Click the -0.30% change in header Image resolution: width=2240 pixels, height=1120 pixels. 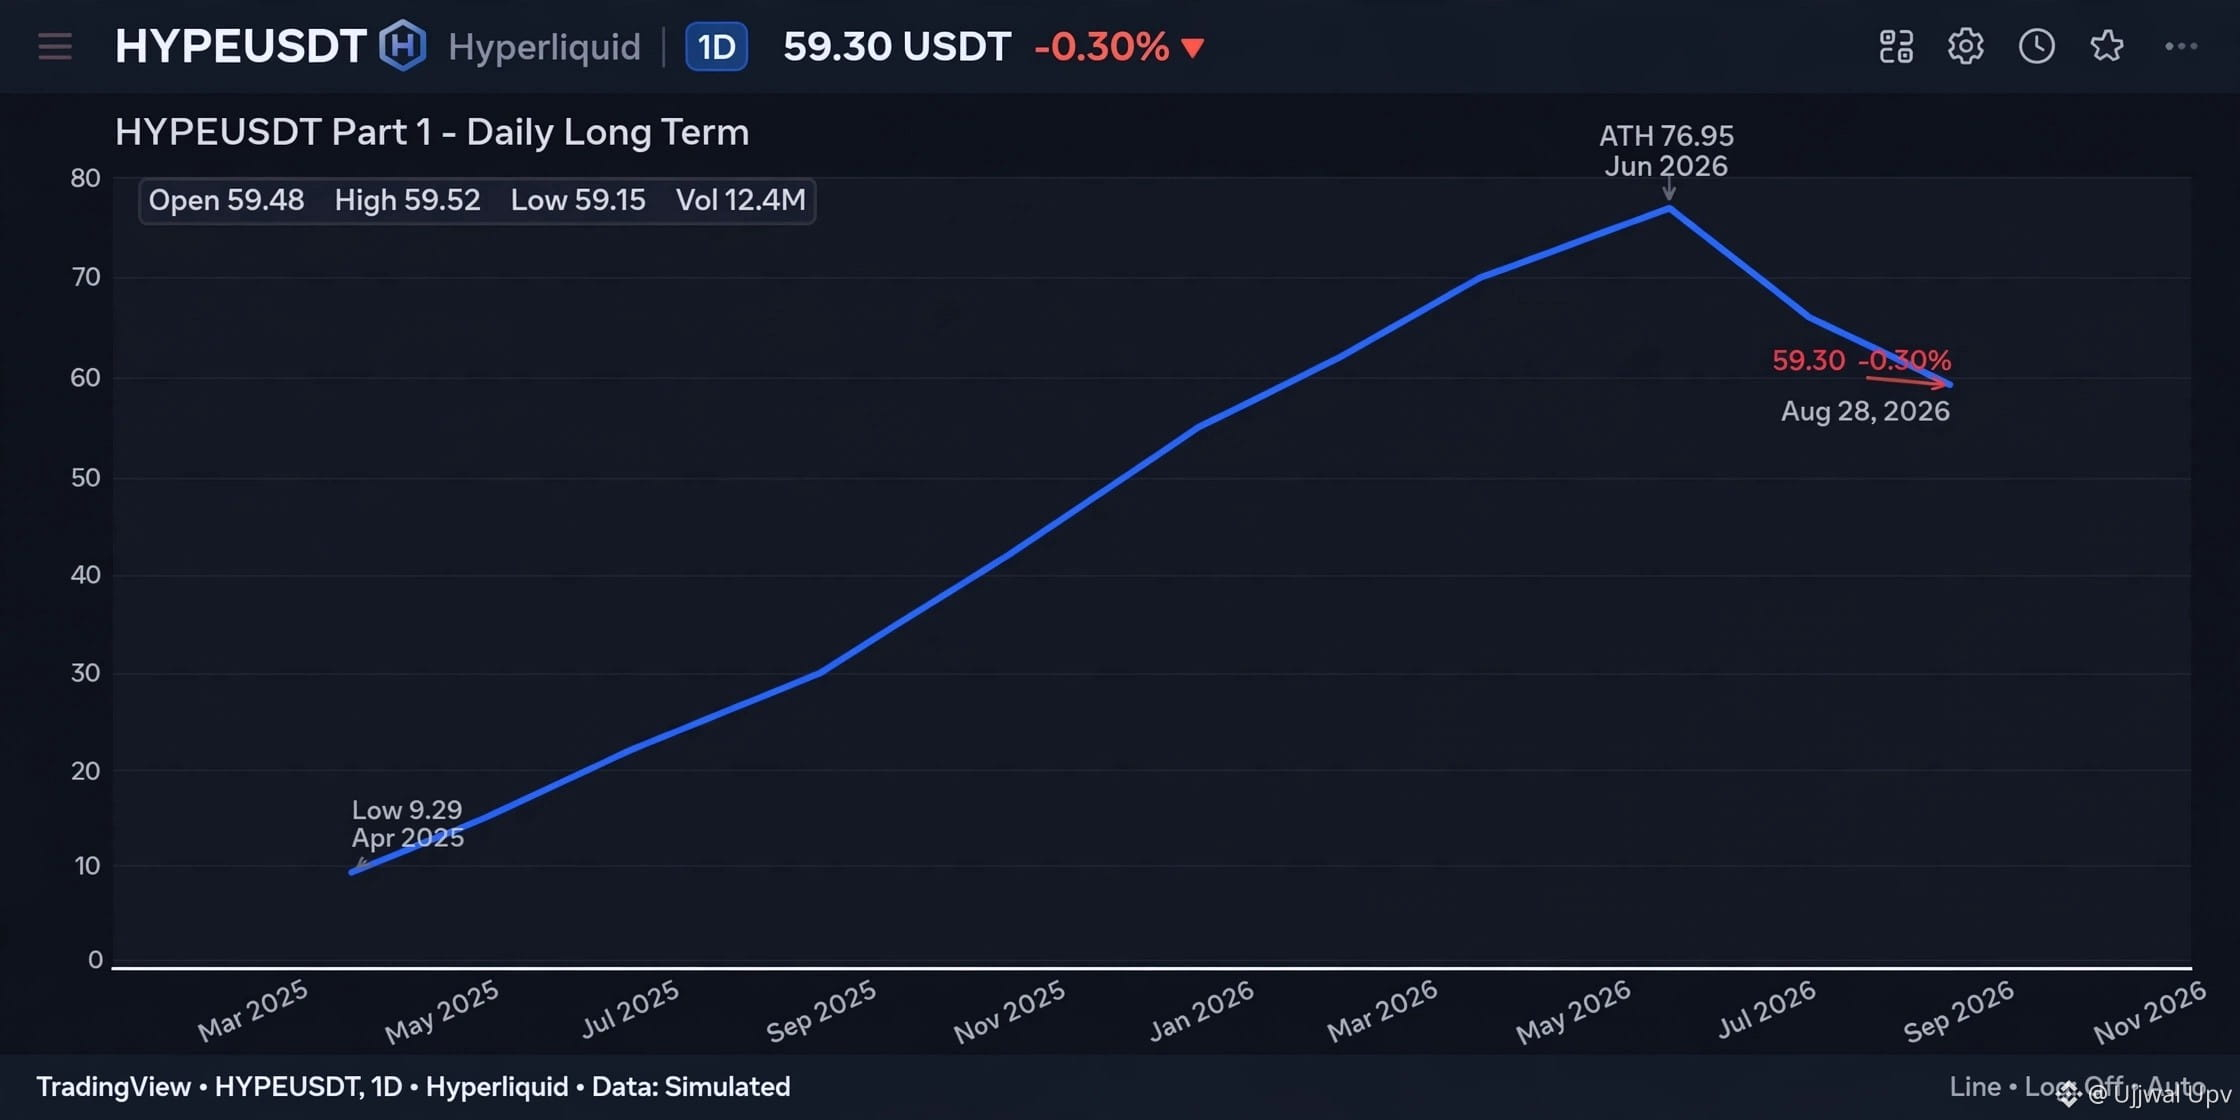point(1101,46)
